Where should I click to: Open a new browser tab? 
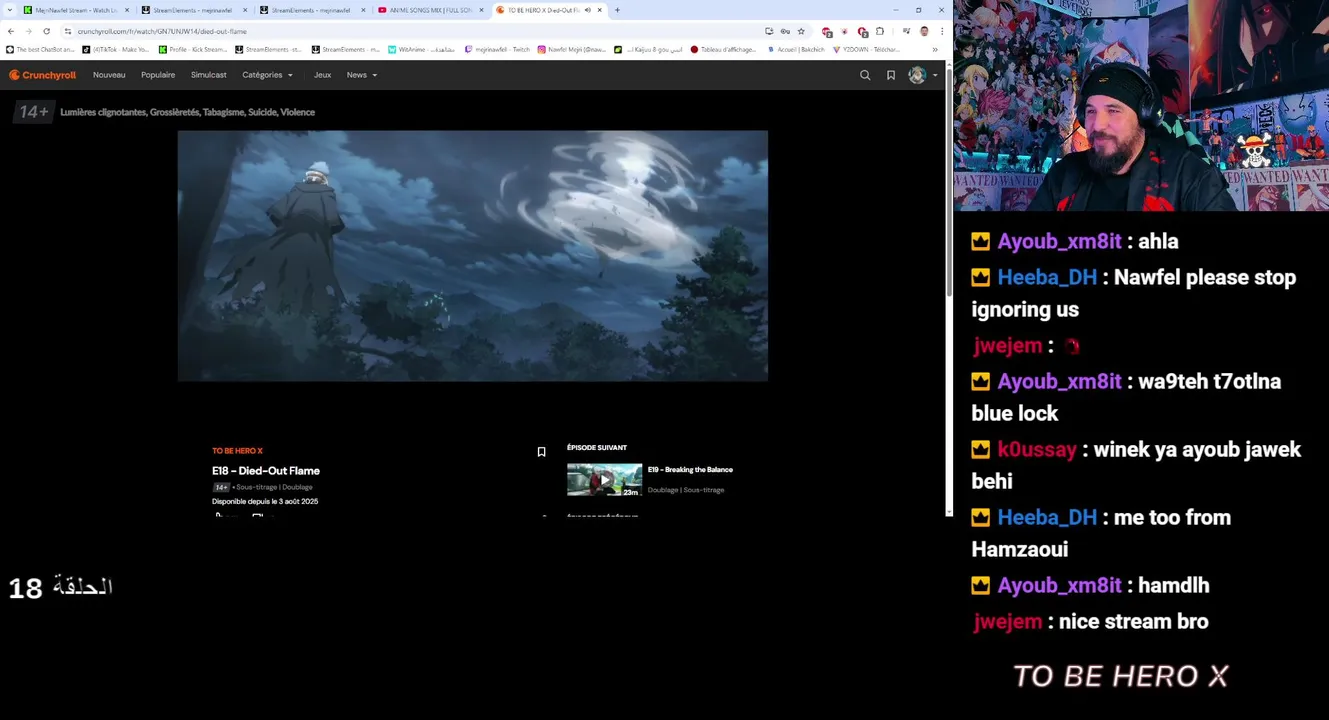point(617,10)
